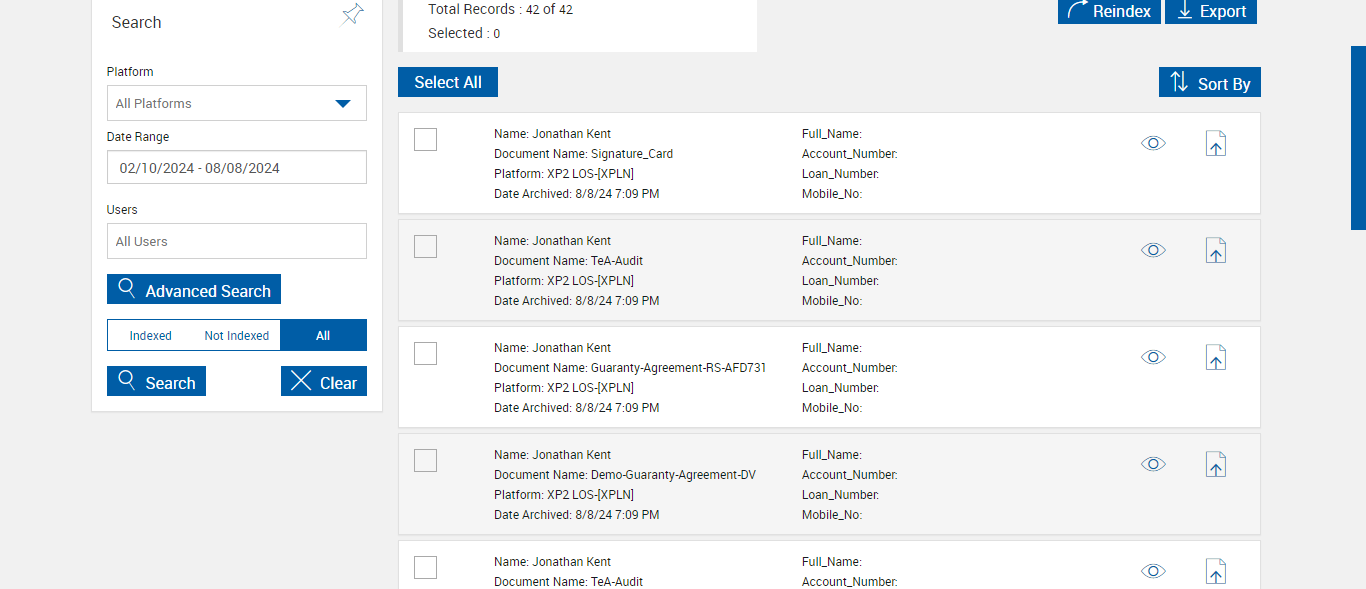Open the Sort By options
1366x589 pixels.
coord(1209,83)
